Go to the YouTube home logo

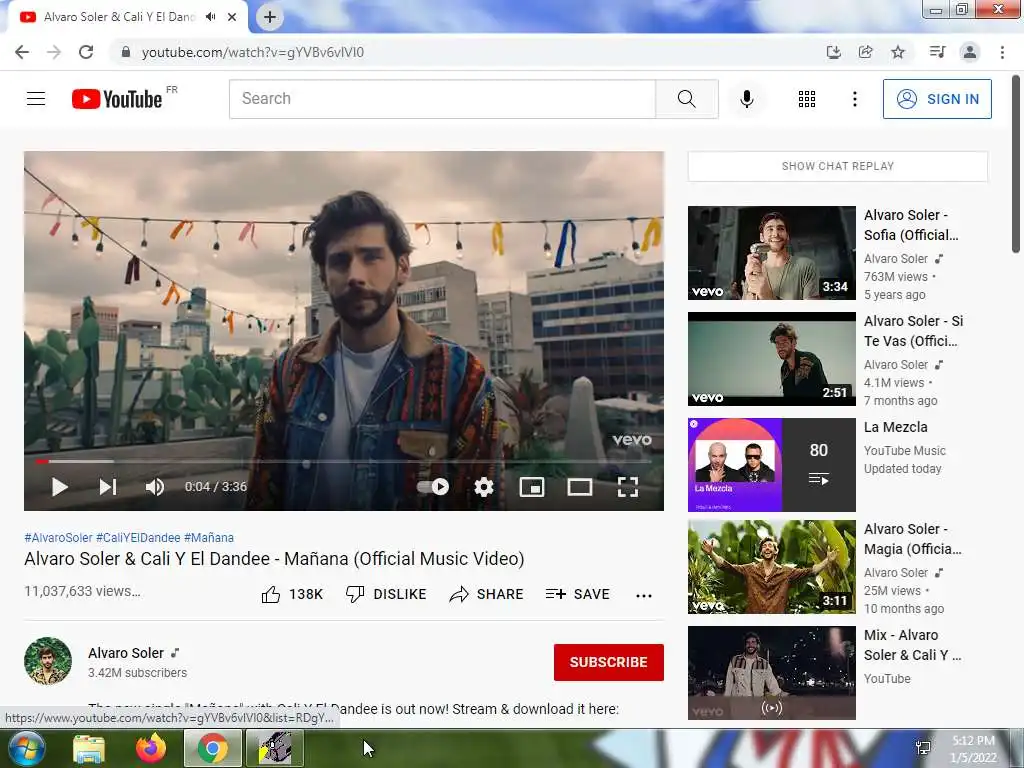coord(117,99)
